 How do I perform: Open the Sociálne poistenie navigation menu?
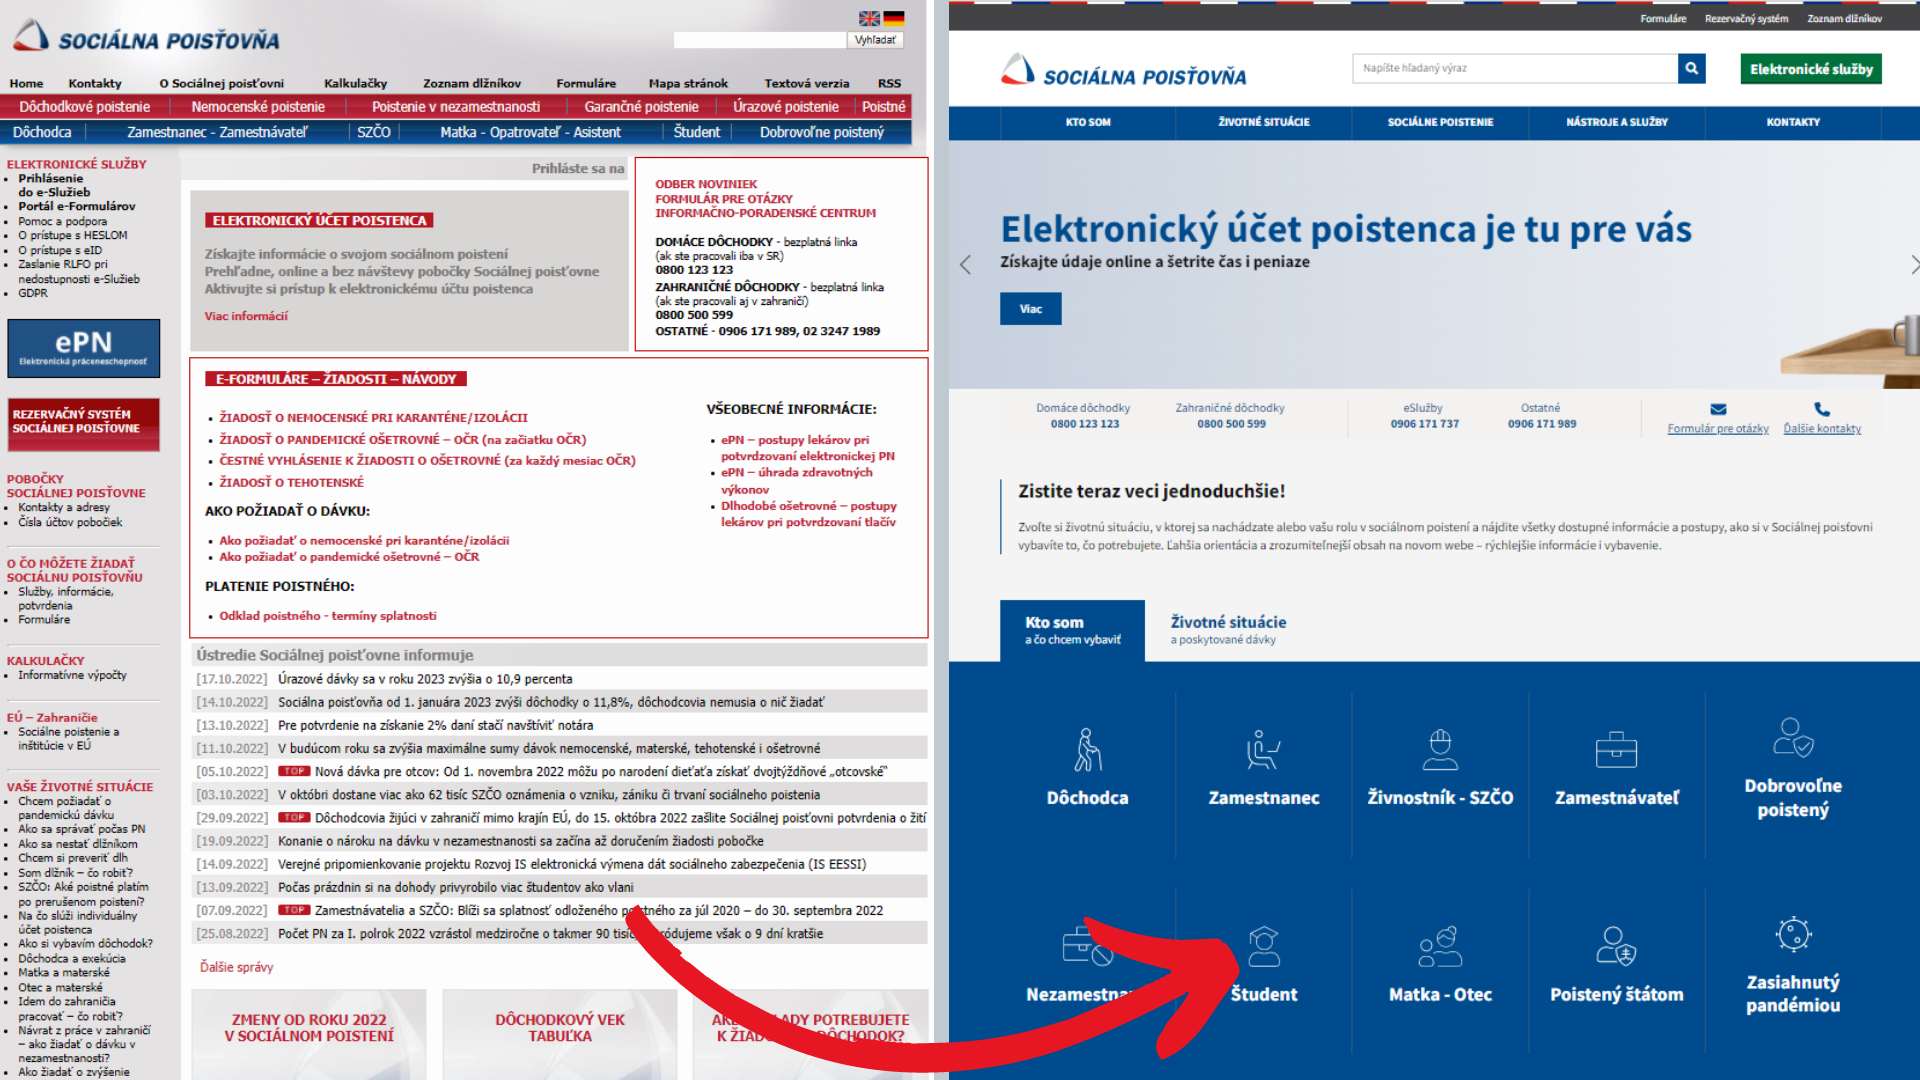click(1440, 122)
